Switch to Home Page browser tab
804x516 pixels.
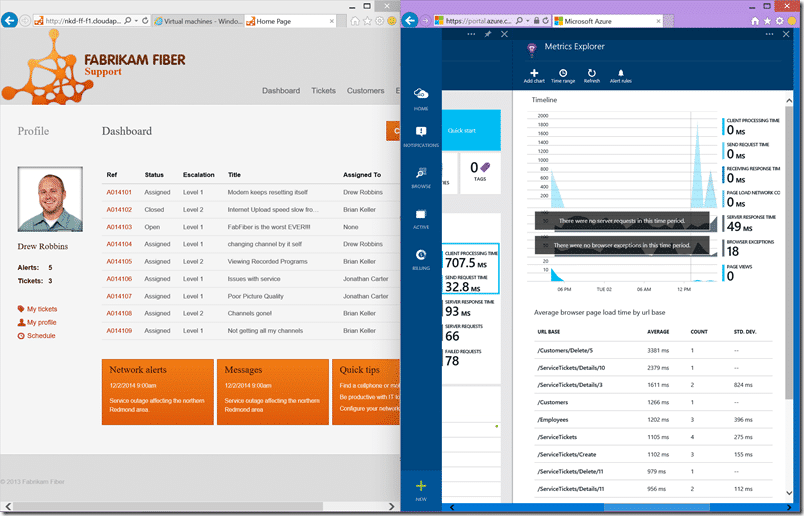(290, 21)
